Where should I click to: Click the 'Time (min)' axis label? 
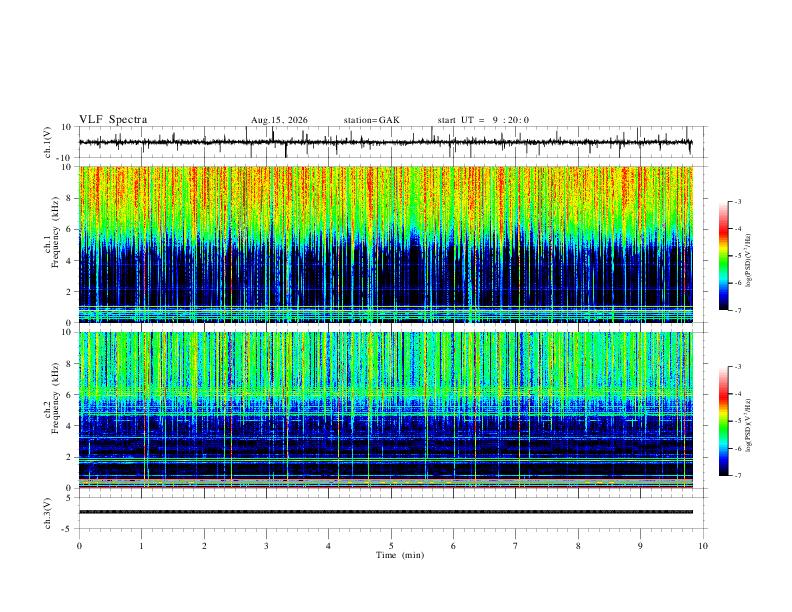(400, 555)
